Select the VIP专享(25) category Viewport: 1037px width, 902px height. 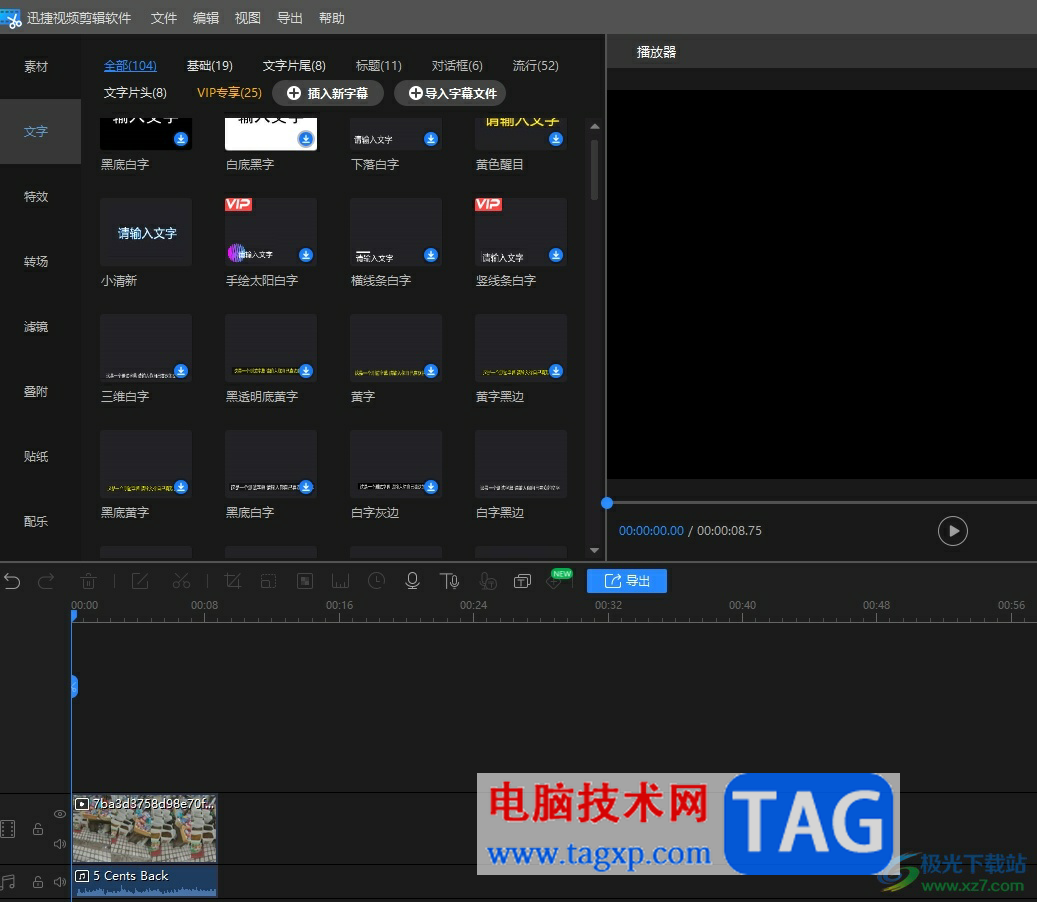point(229,93)
